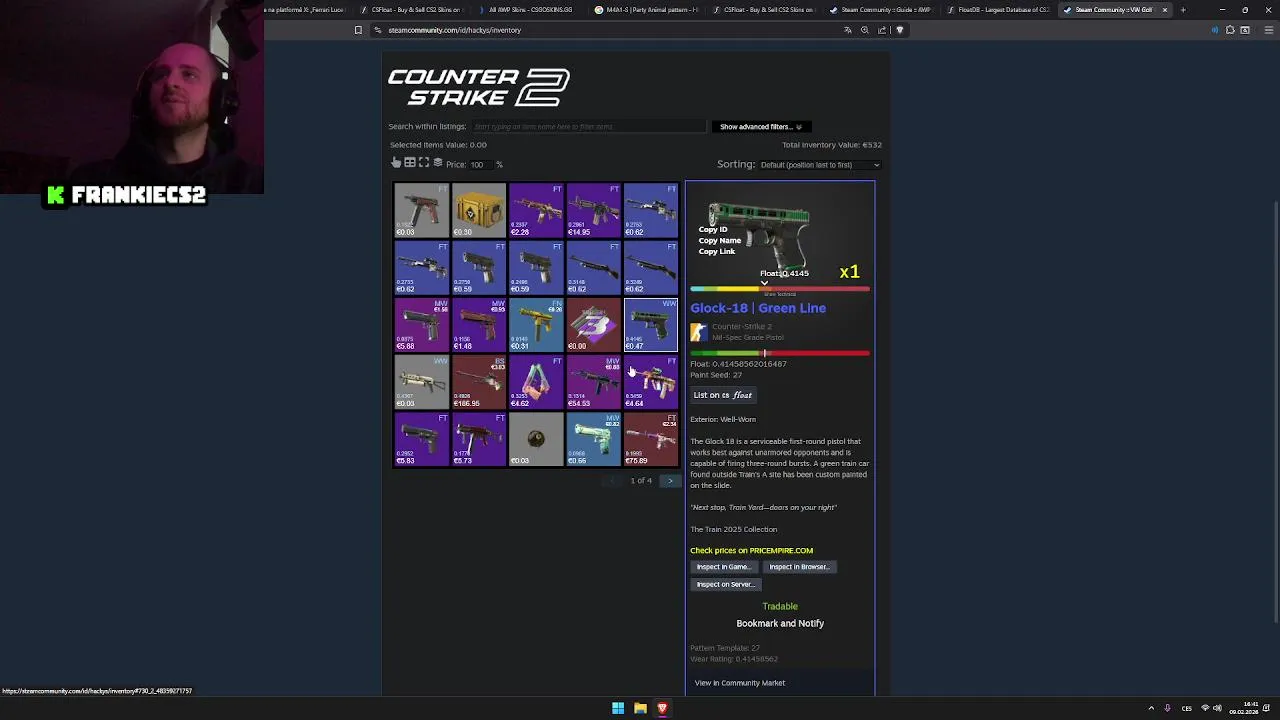Image resolution: width=1280 pixels, height=720 pixels.
Task: Select the €0.03 item in the top row
Action: (x=421, y=210)
